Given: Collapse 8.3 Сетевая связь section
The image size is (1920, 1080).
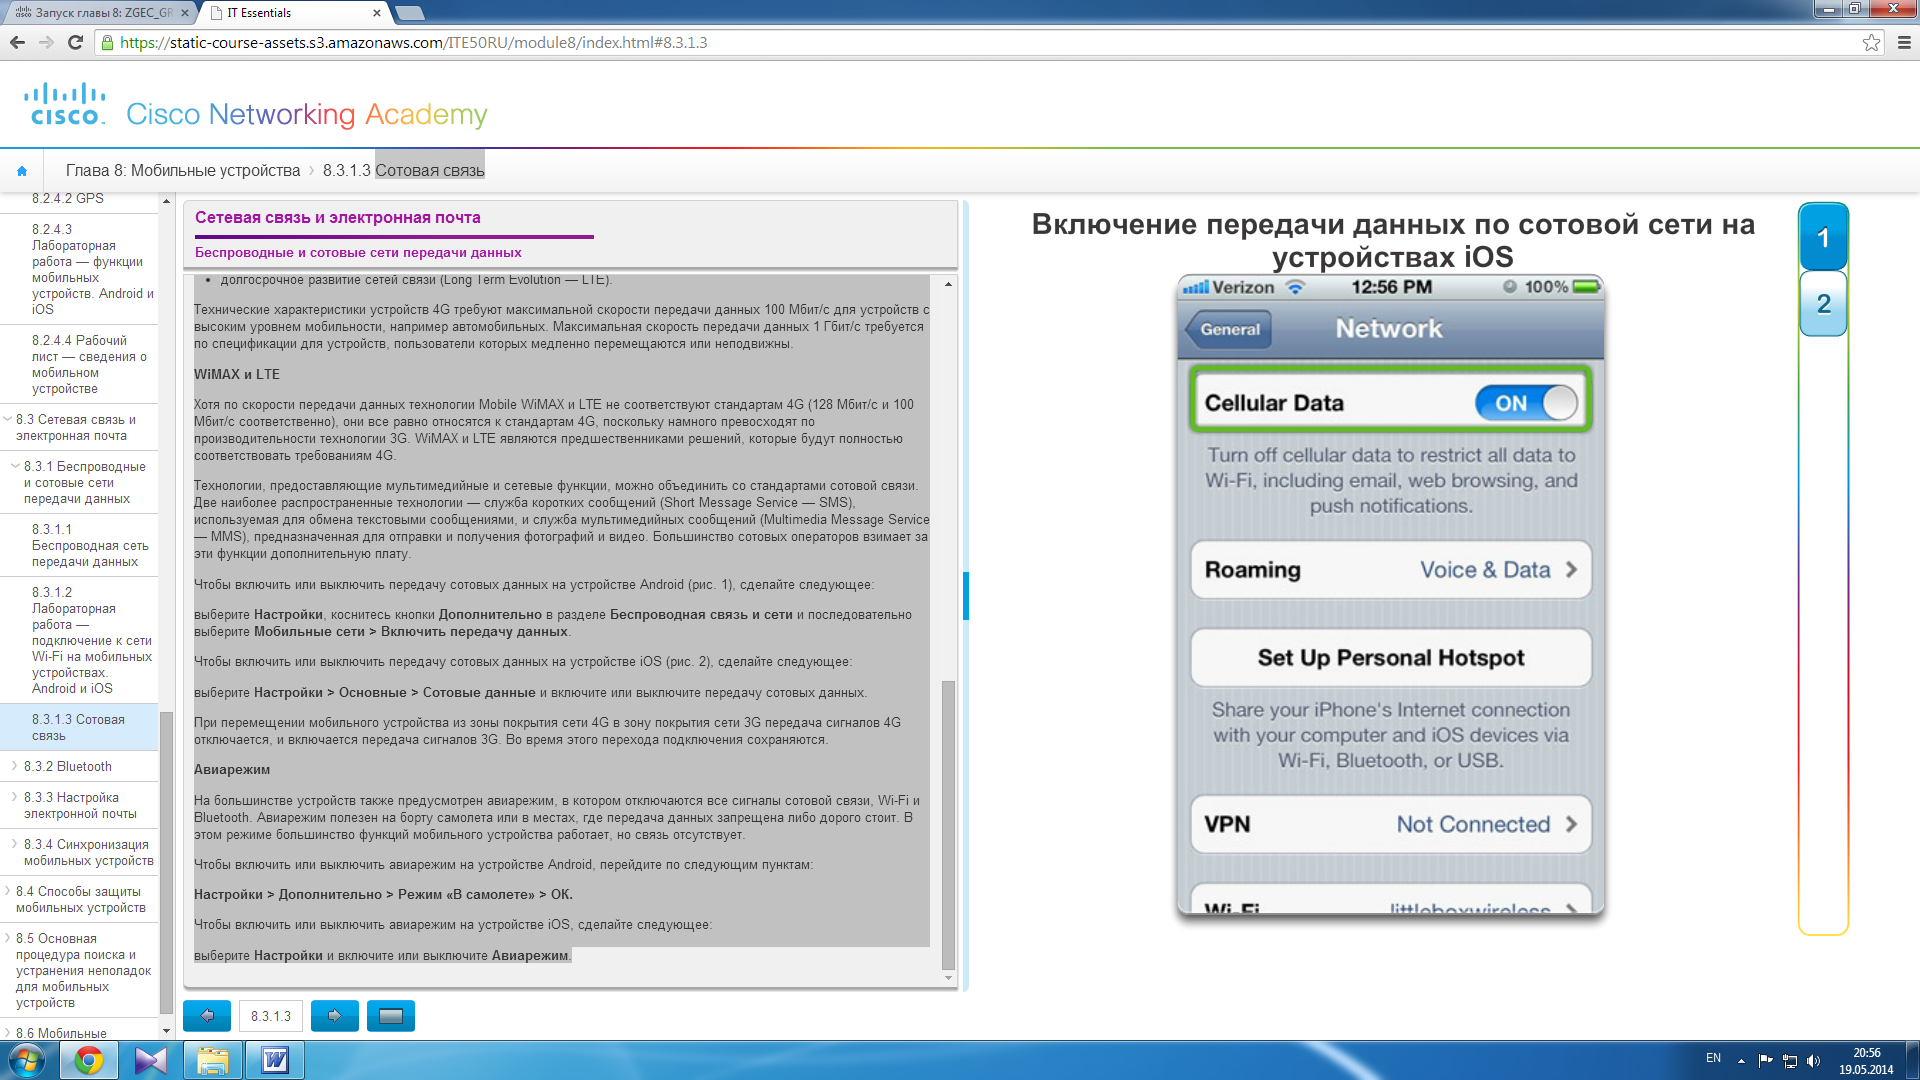Looking at the screenshot, I should click(8, 420).
